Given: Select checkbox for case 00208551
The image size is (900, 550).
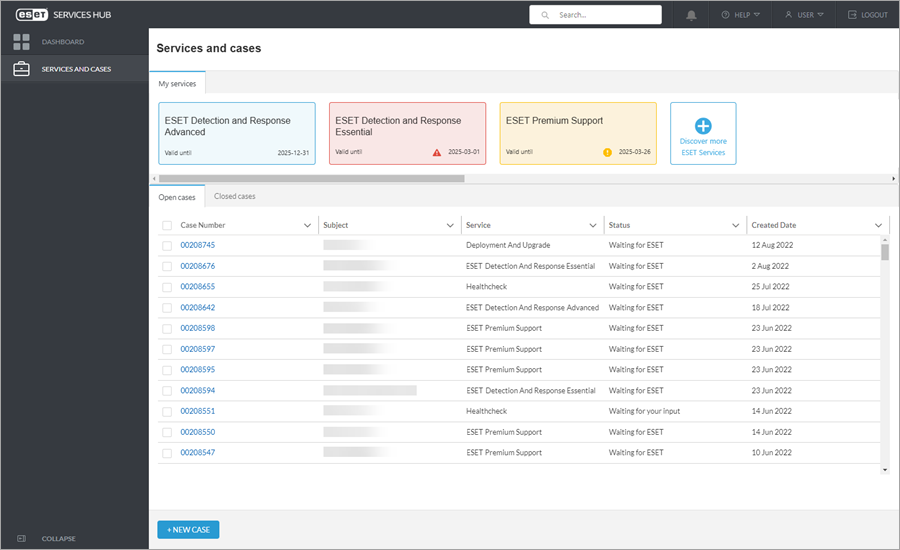Looking at the screenshot, I should click(x=167, y=411).
